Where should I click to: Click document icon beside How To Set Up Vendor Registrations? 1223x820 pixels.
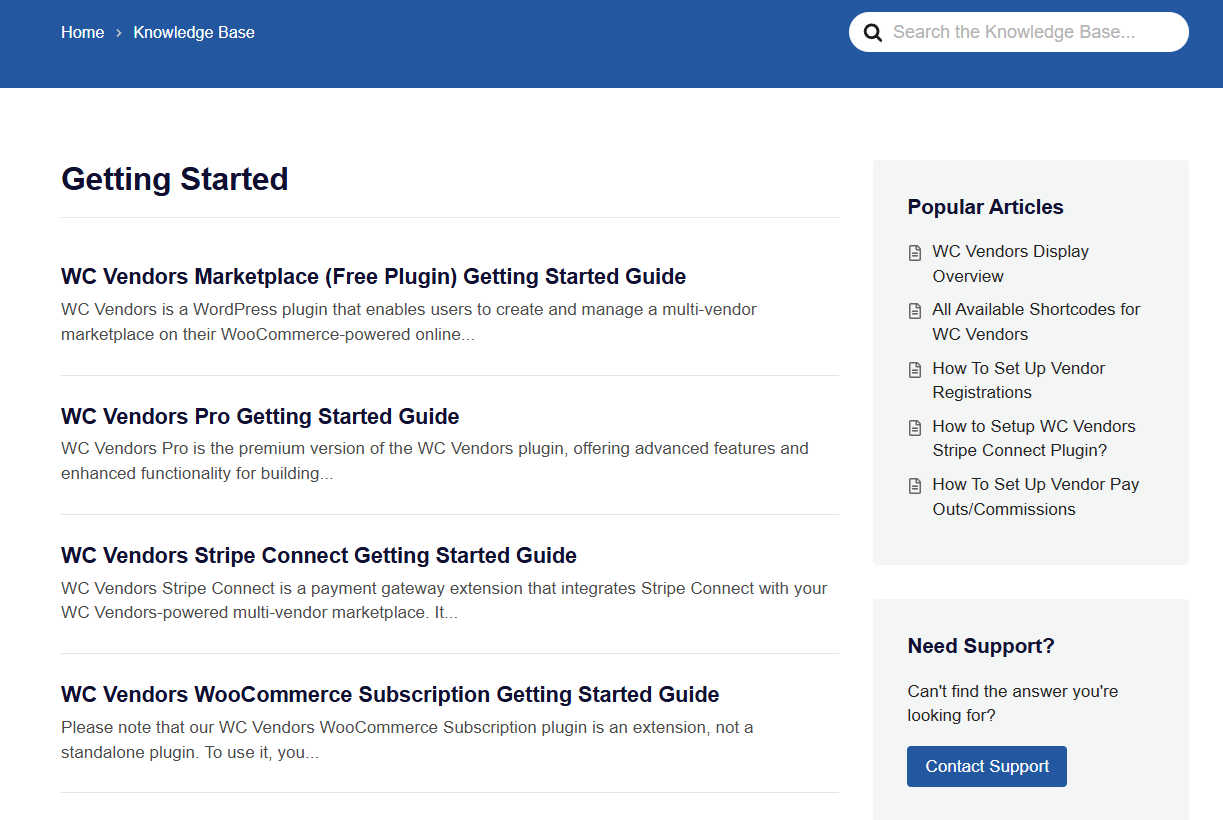pos(915,370)
